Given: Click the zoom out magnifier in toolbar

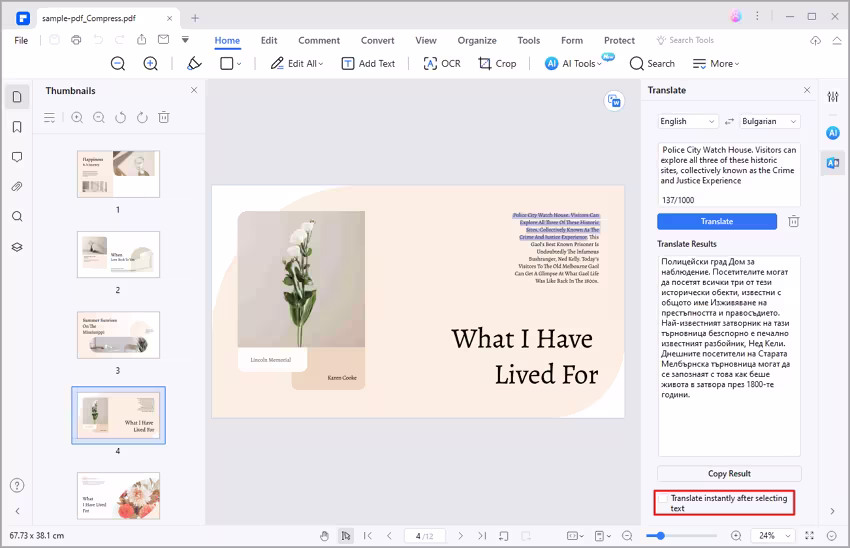Looking at the screenshot, I should 118,63.
